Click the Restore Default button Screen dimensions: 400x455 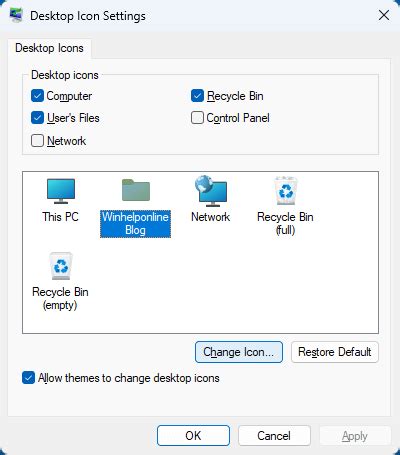tap(335, 352)
